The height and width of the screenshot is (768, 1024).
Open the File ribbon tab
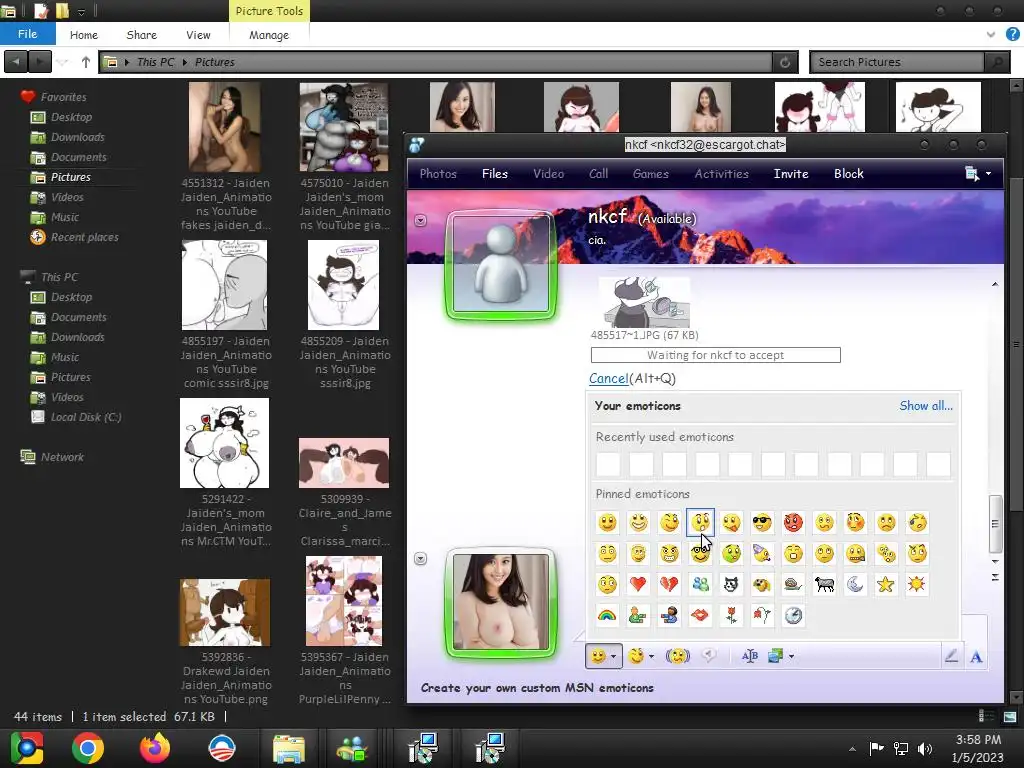(x=27, y=34)
